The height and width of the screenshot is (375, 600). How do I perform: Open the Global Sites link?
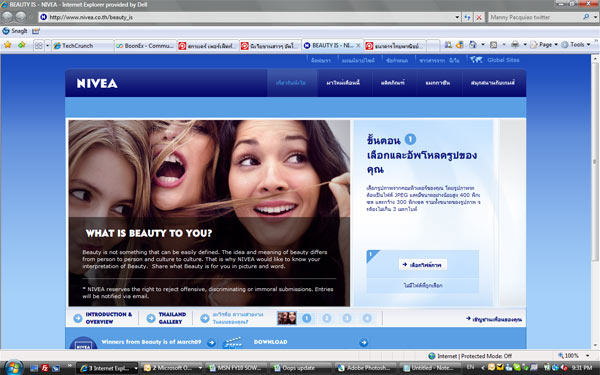coord(503,60)
